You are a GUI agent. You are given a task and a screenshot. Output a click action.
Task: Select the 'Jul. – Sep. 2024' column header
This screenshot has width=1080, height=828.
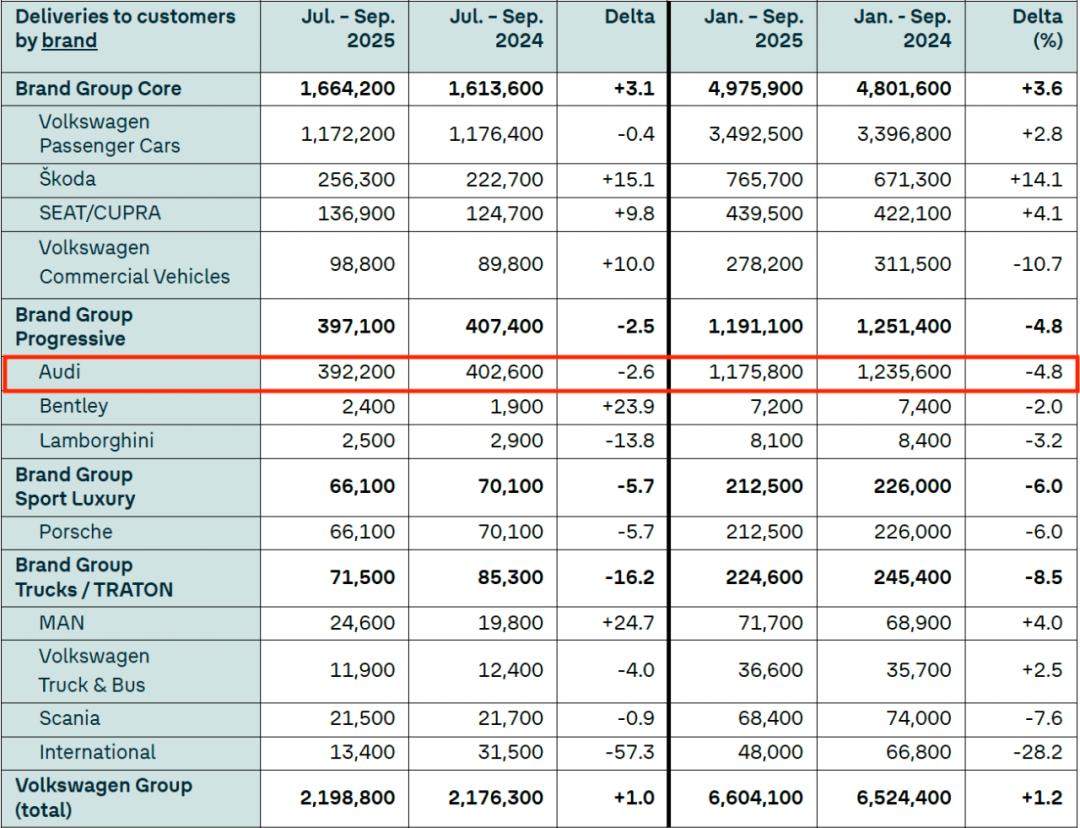[x=497, y=28]
